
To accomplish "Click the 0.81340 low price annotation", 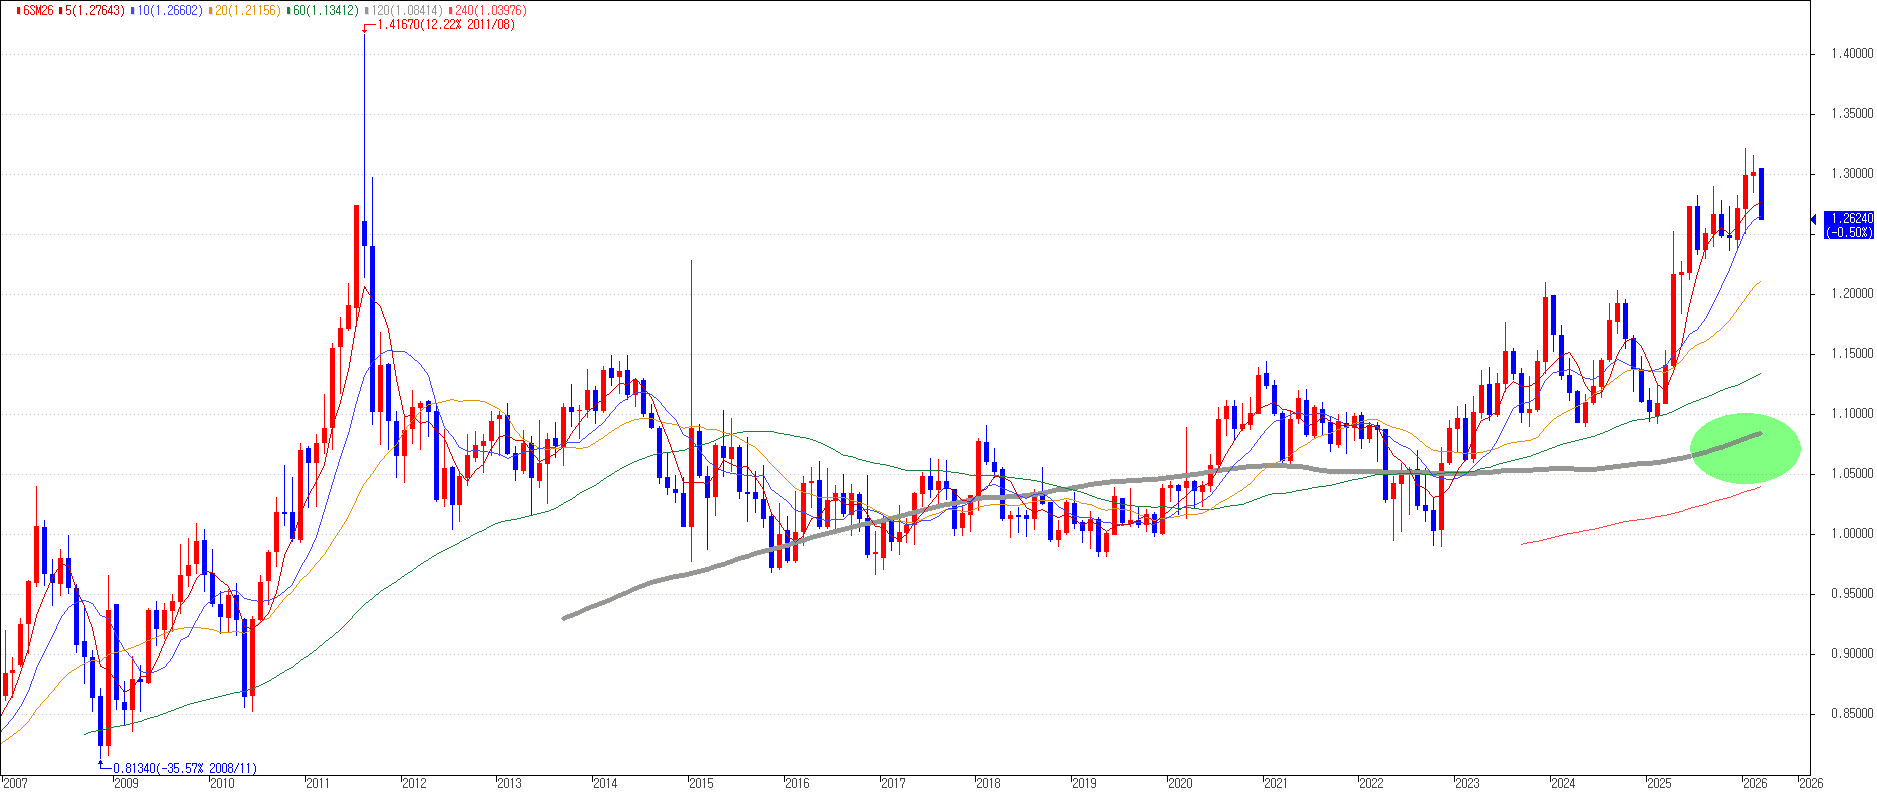I will (185, 768).
